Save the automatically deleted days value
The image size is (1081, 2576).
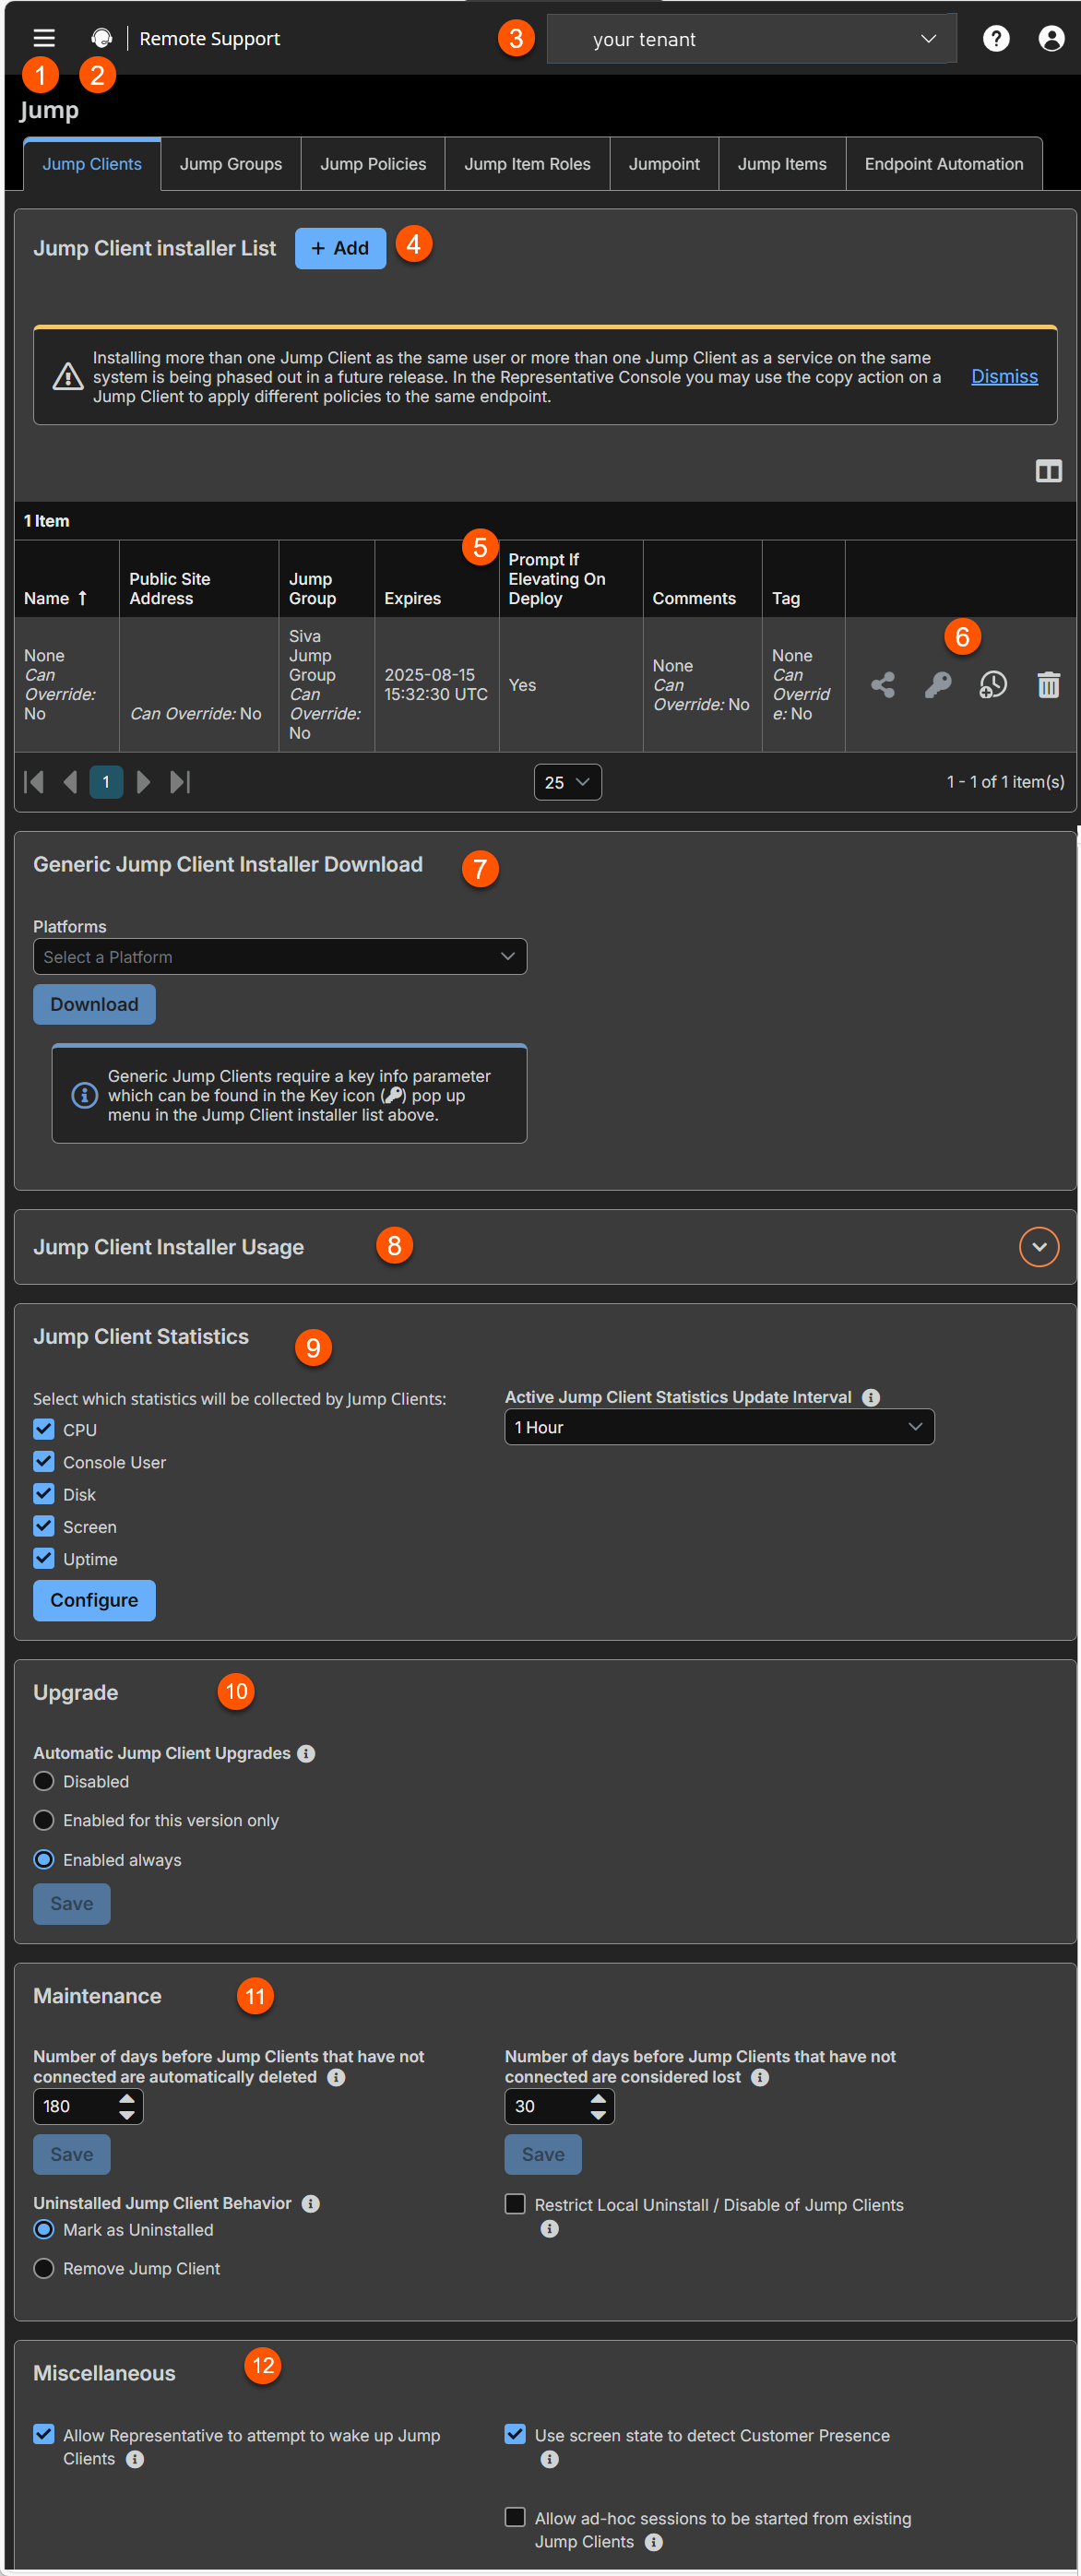click(x=72, y=2154)
